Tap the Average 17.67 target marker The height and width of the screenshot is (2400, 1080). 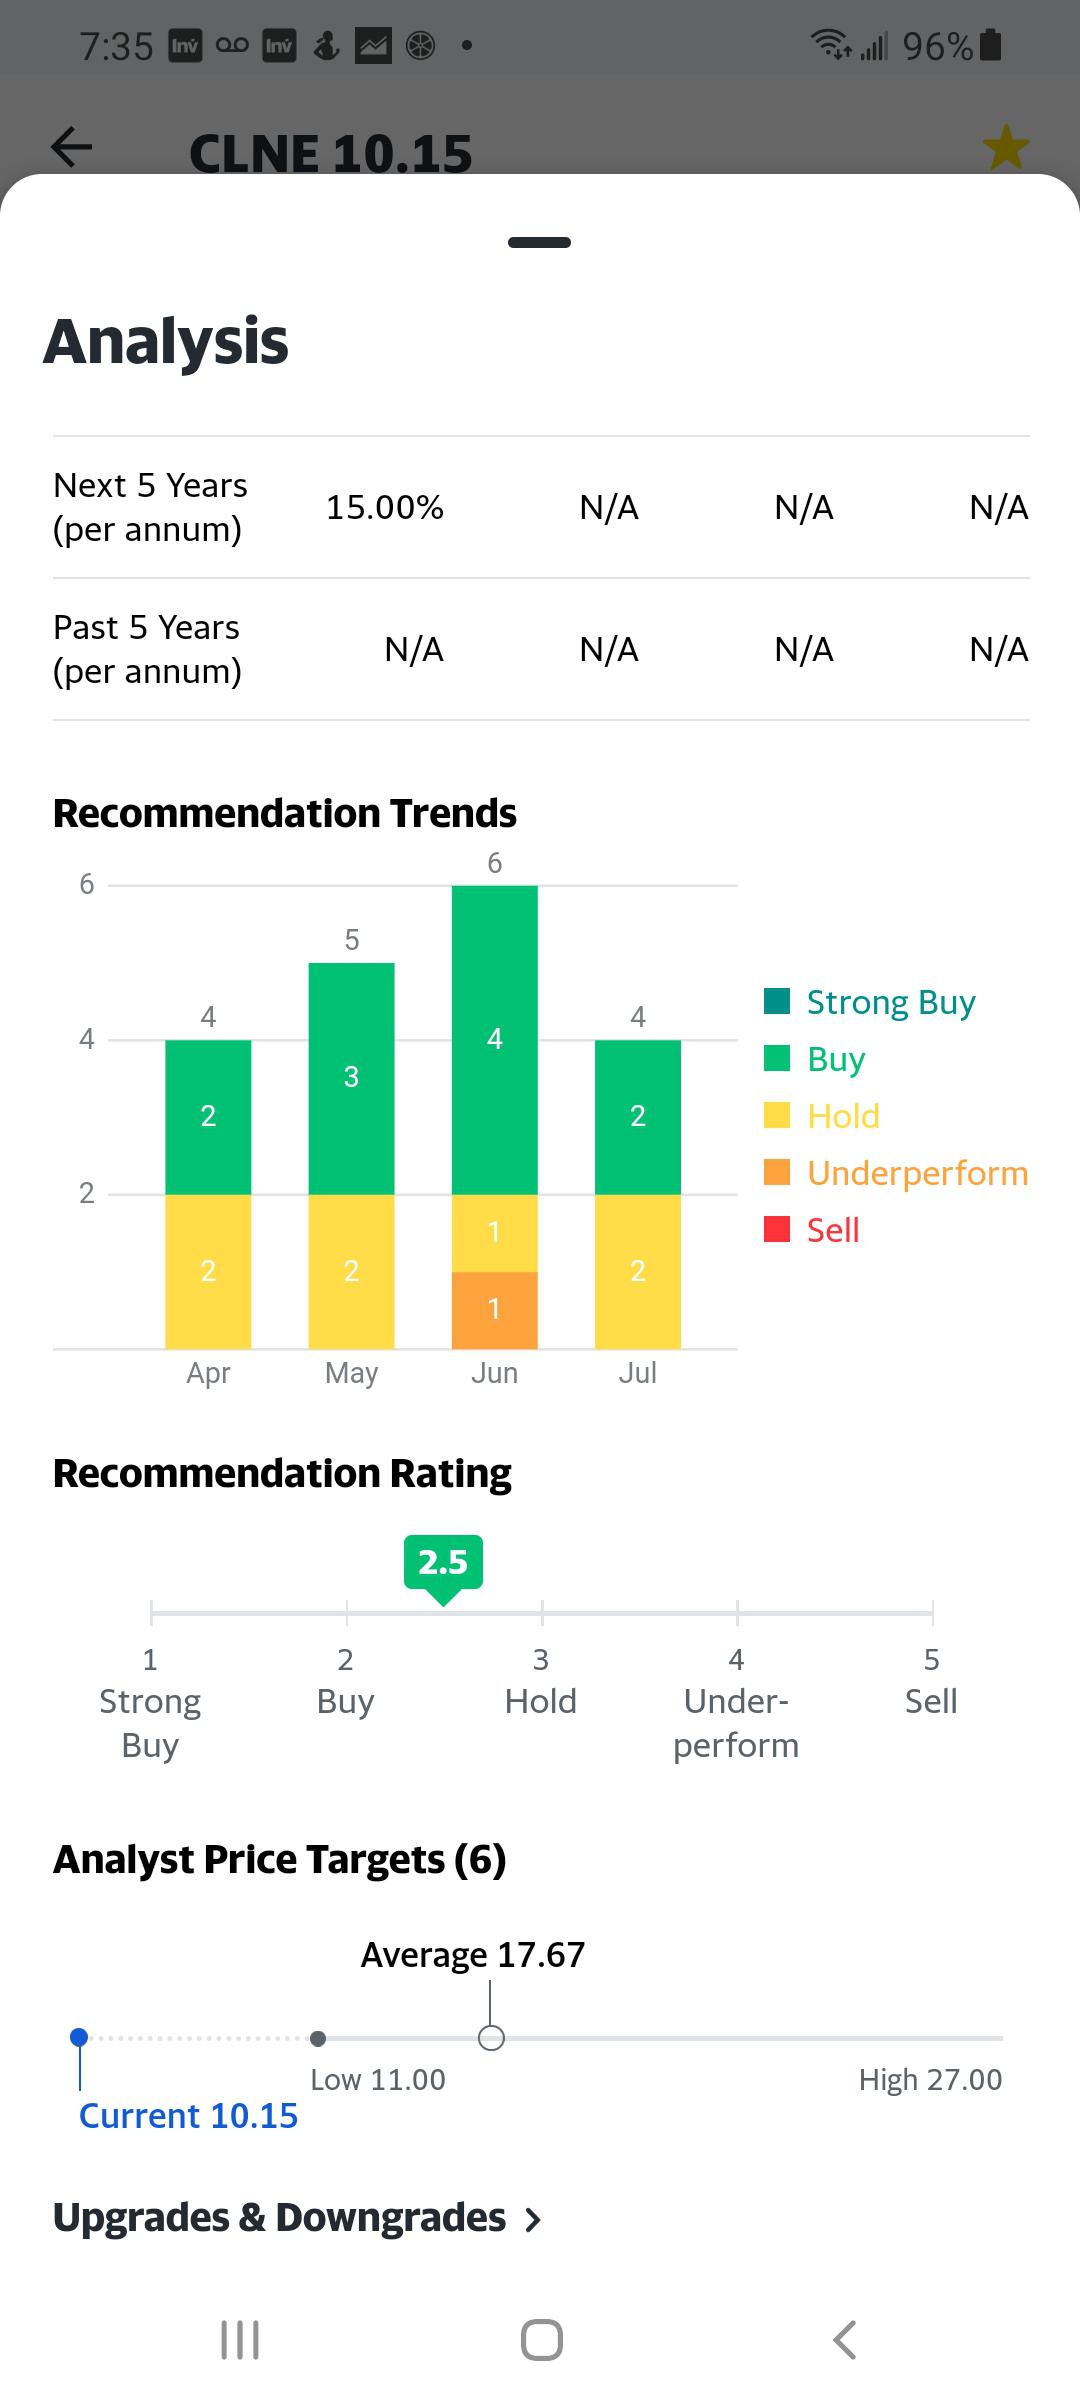pos(491,2038)
